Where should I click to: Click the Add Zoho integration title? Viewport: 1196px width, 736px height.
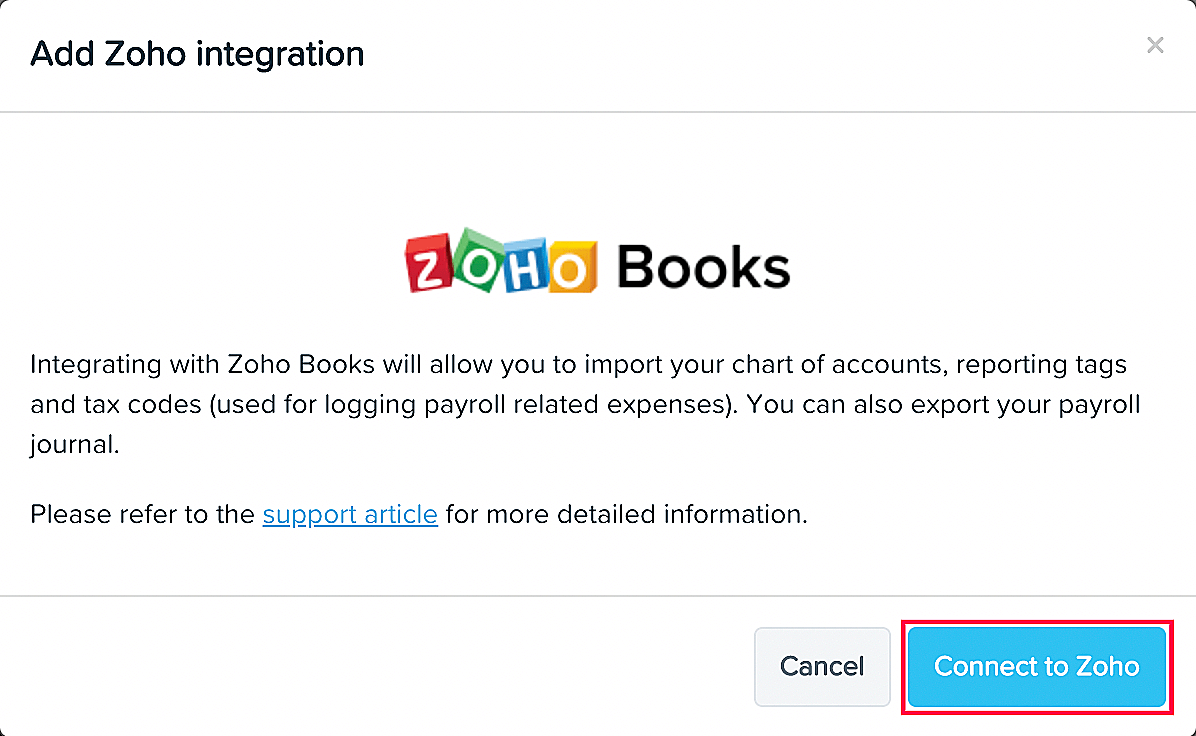197,54
